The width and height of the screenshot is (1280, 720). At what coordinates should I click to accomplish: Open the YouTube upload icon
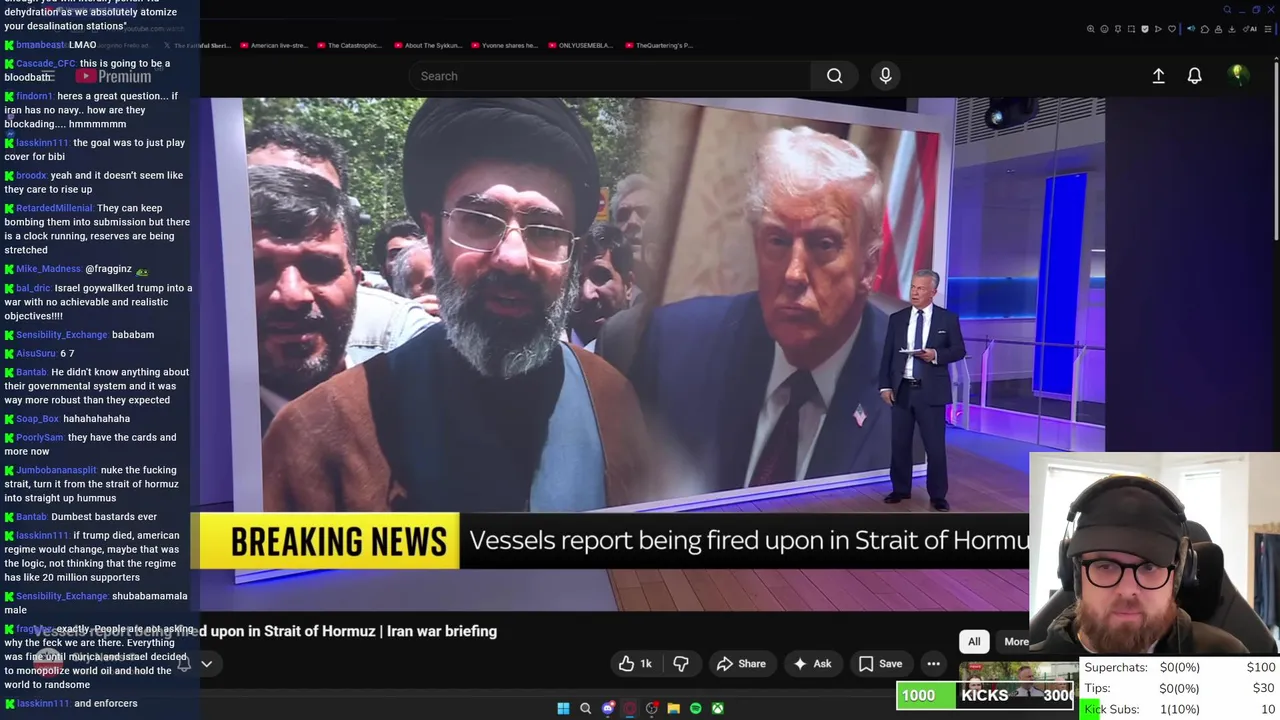click(x=1158, y=76)
